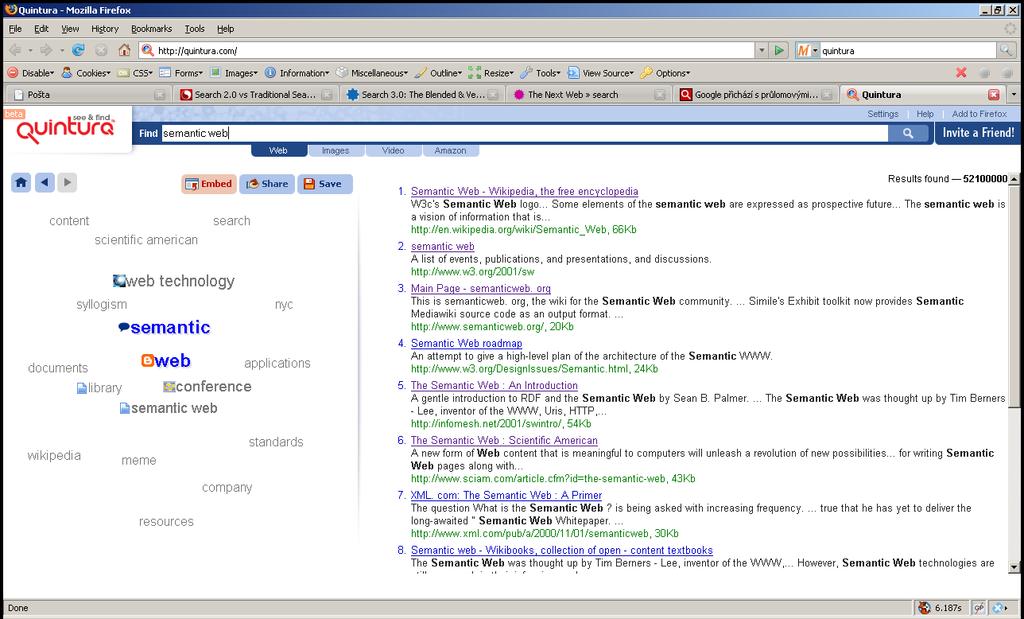Viewport: 1024px width, 619px height.
Task: Click View Source in developer toolbar
Action: (x=601, y=73)
